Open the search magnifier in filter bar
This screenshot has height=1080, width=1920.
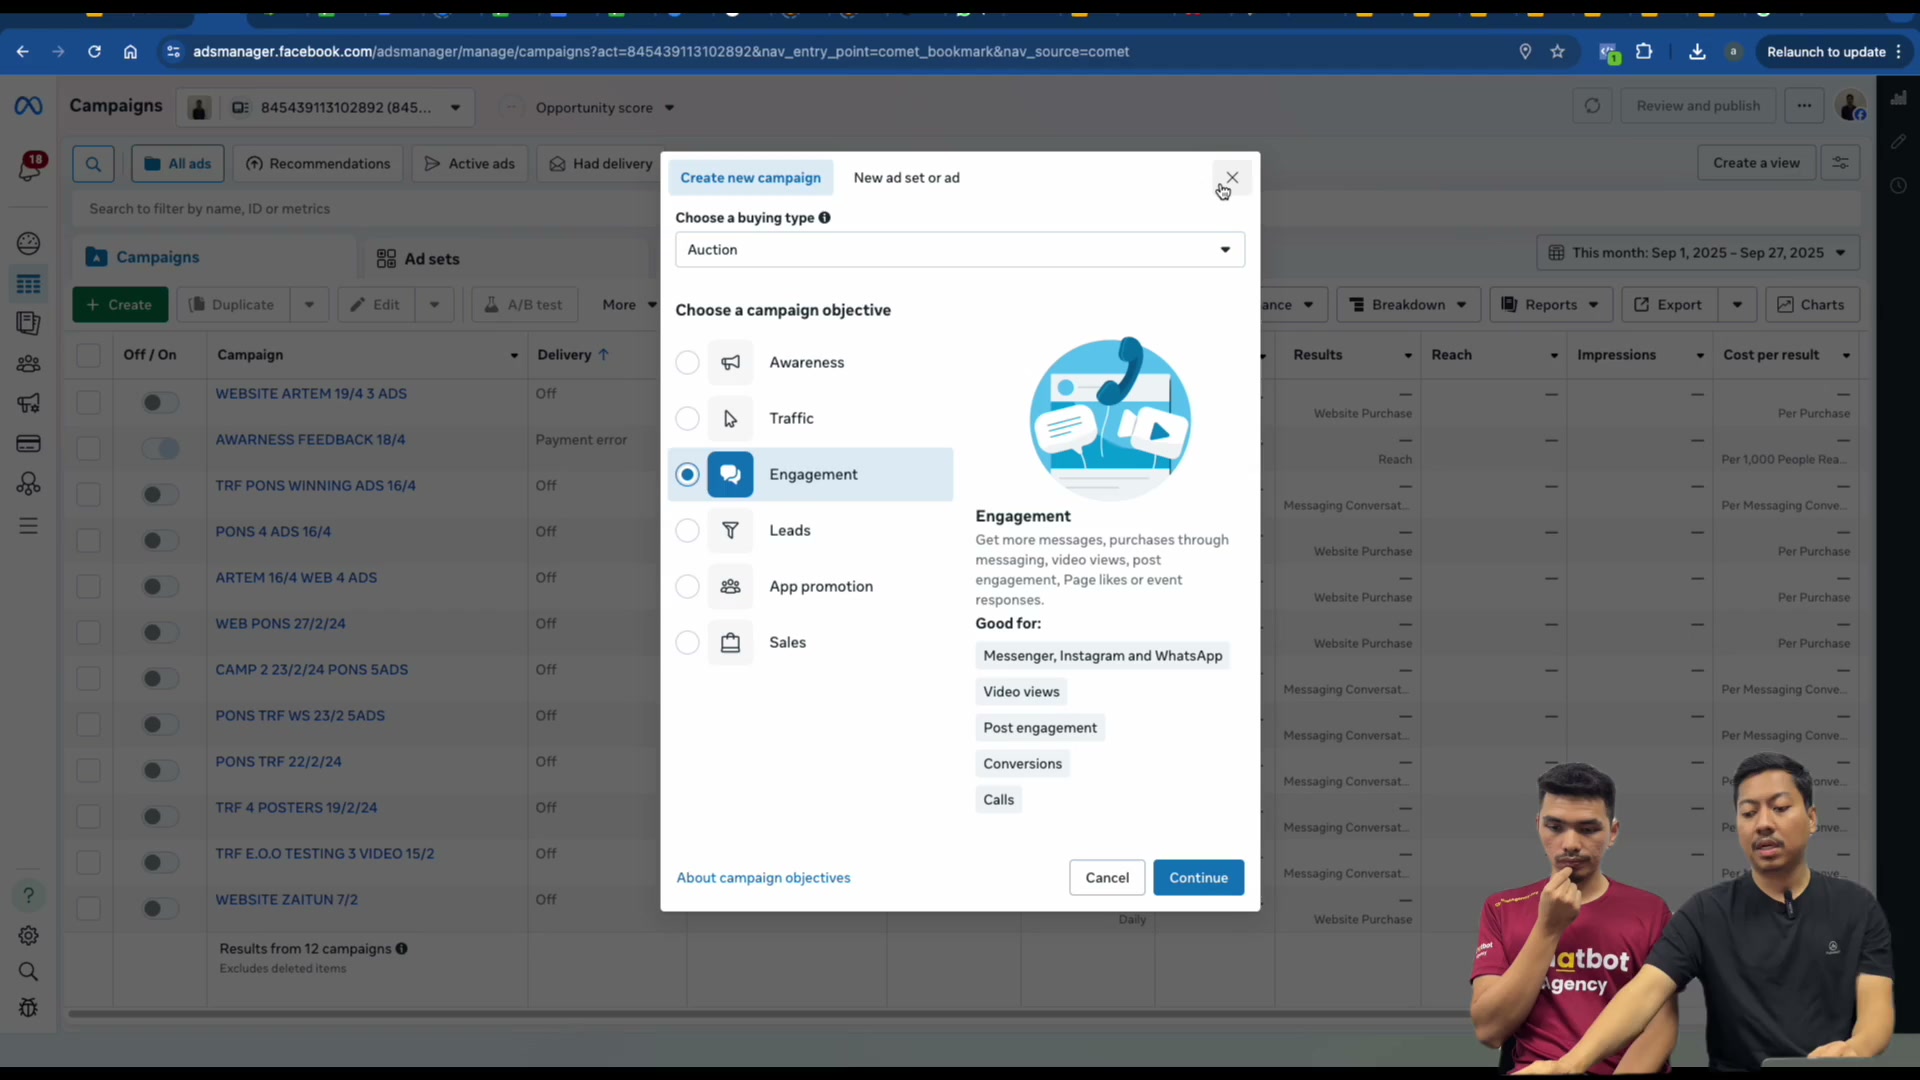(x=93, y=164)
